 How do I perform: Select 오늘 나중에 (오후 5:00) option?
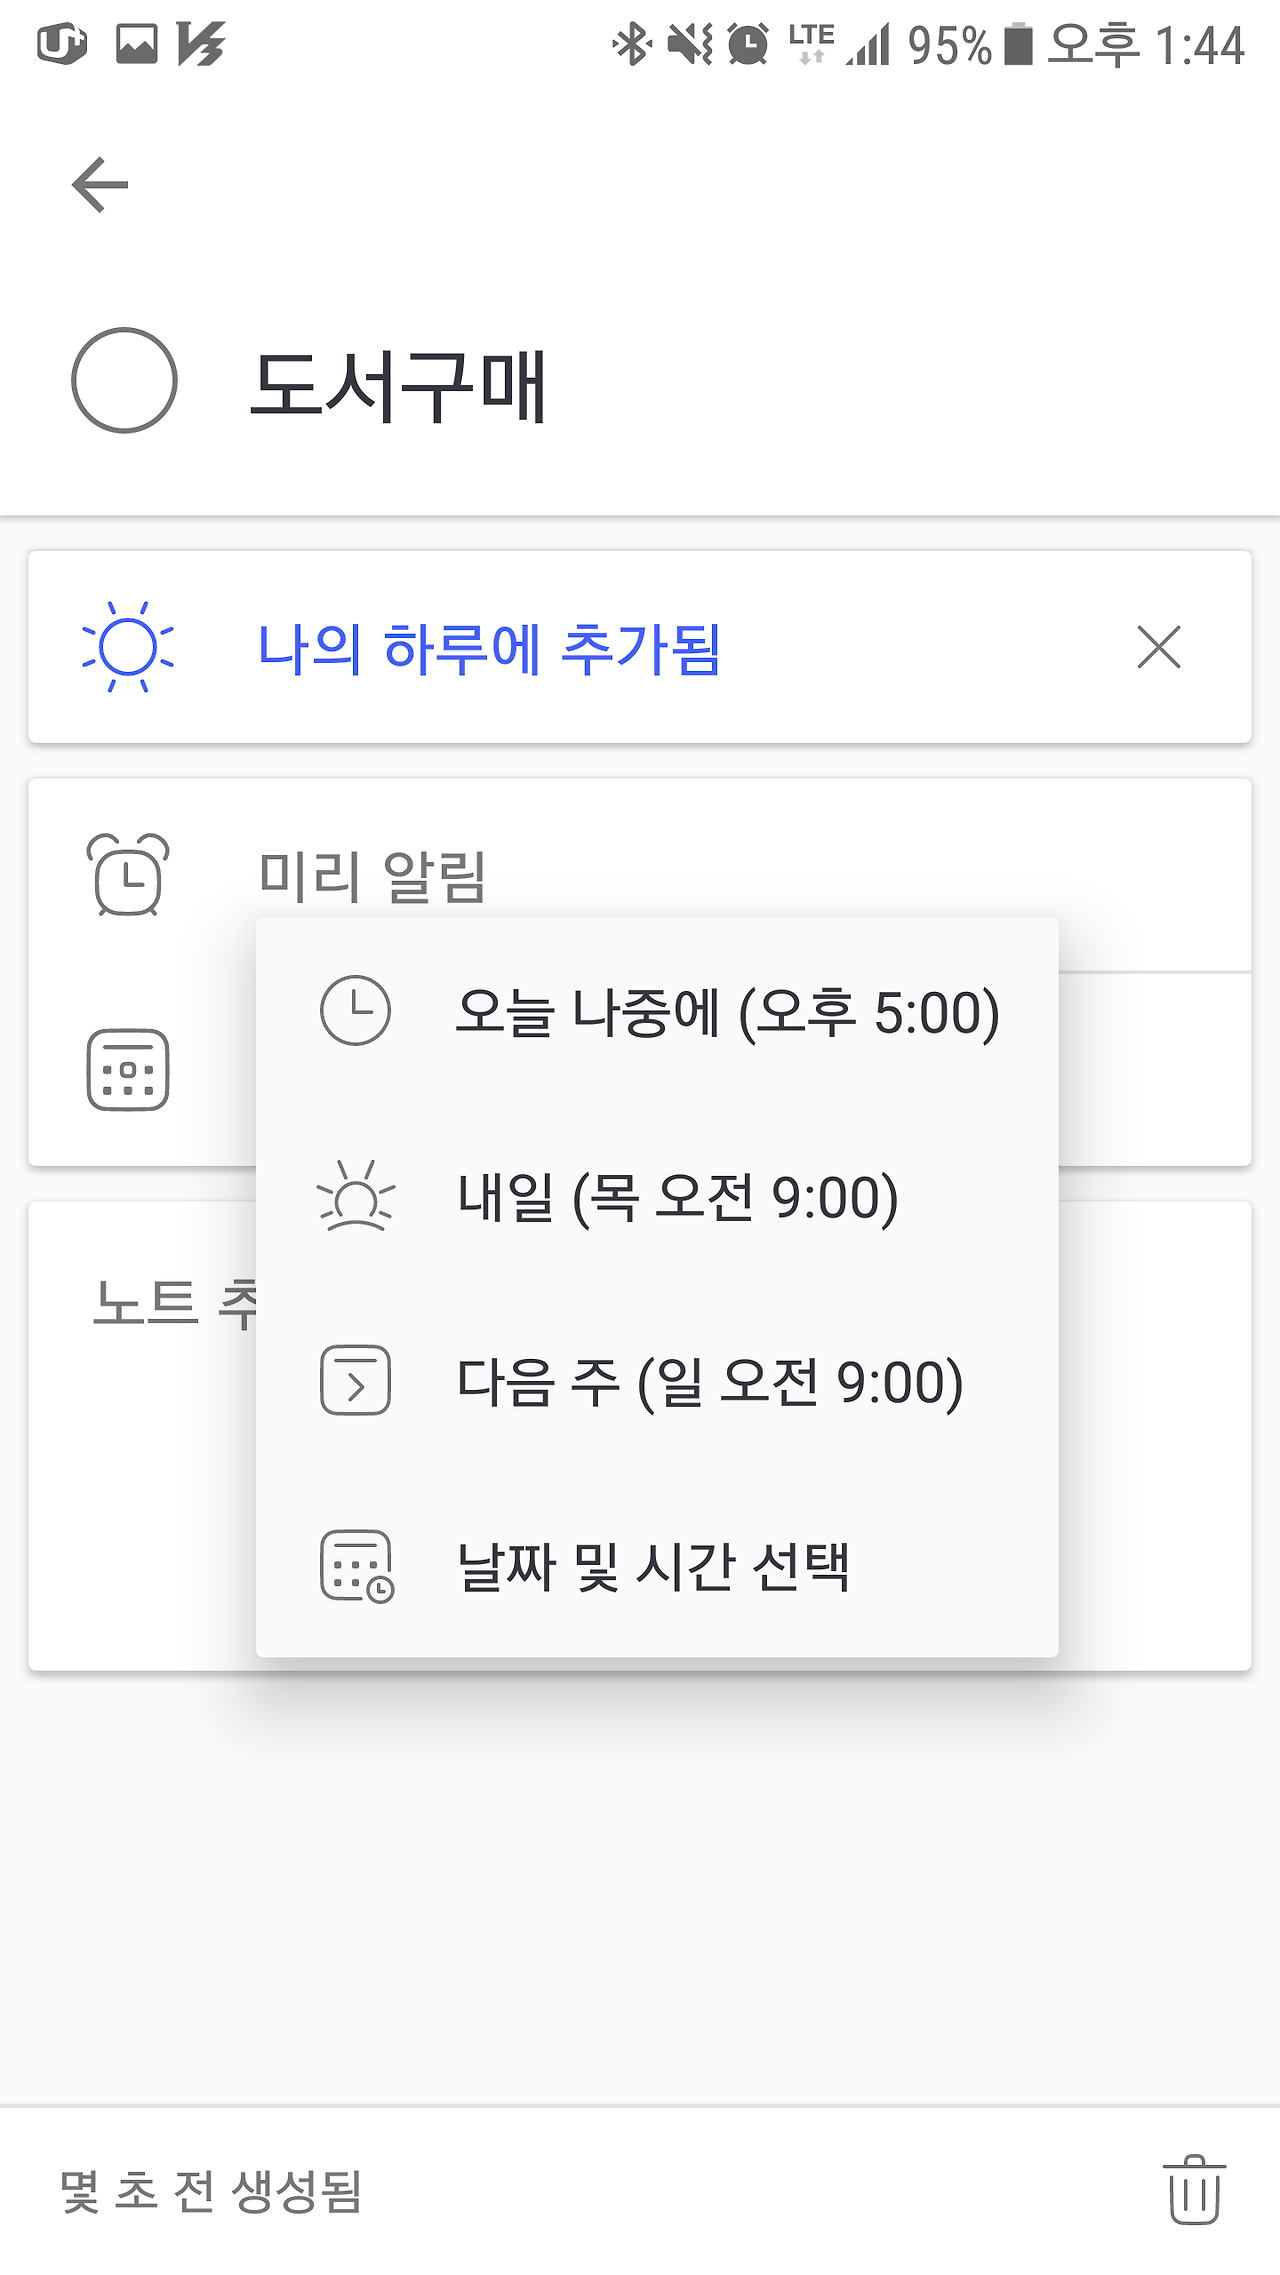(x=657, y=1012)
